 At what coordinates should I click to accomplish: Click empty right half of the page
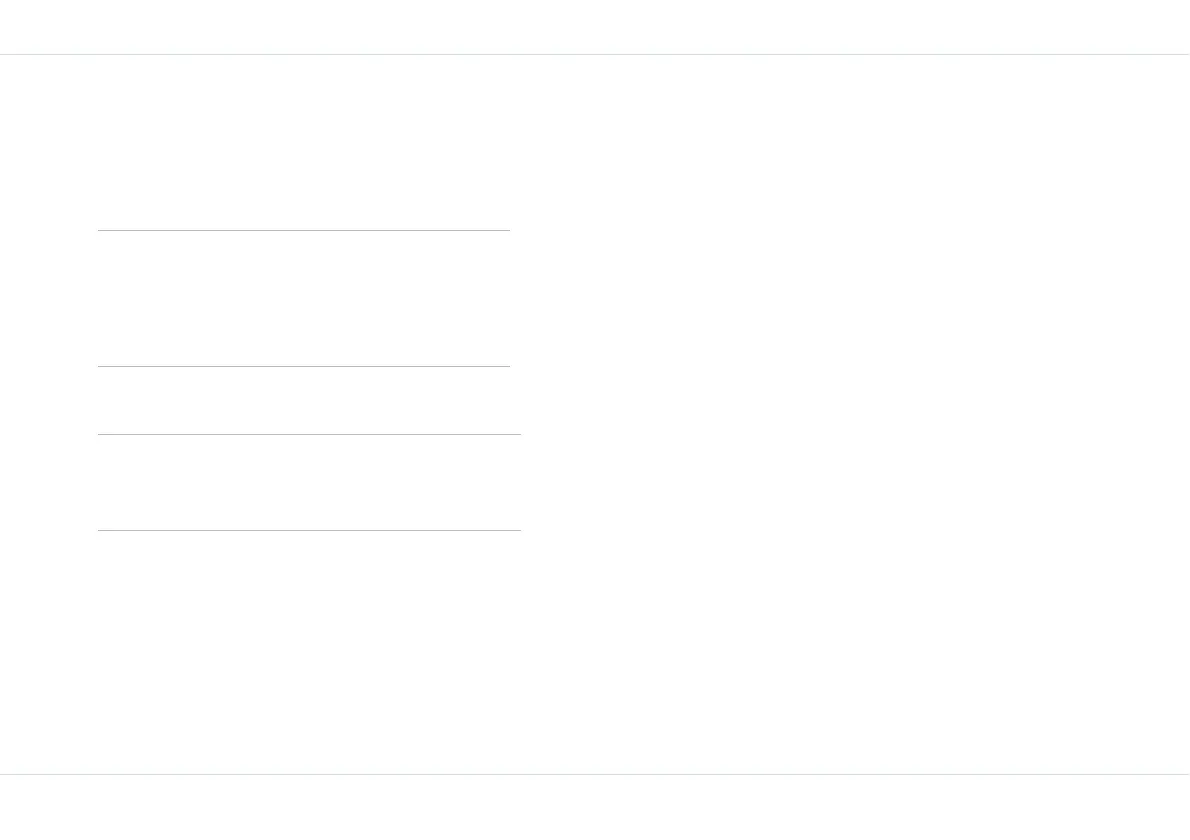[855, 414]
